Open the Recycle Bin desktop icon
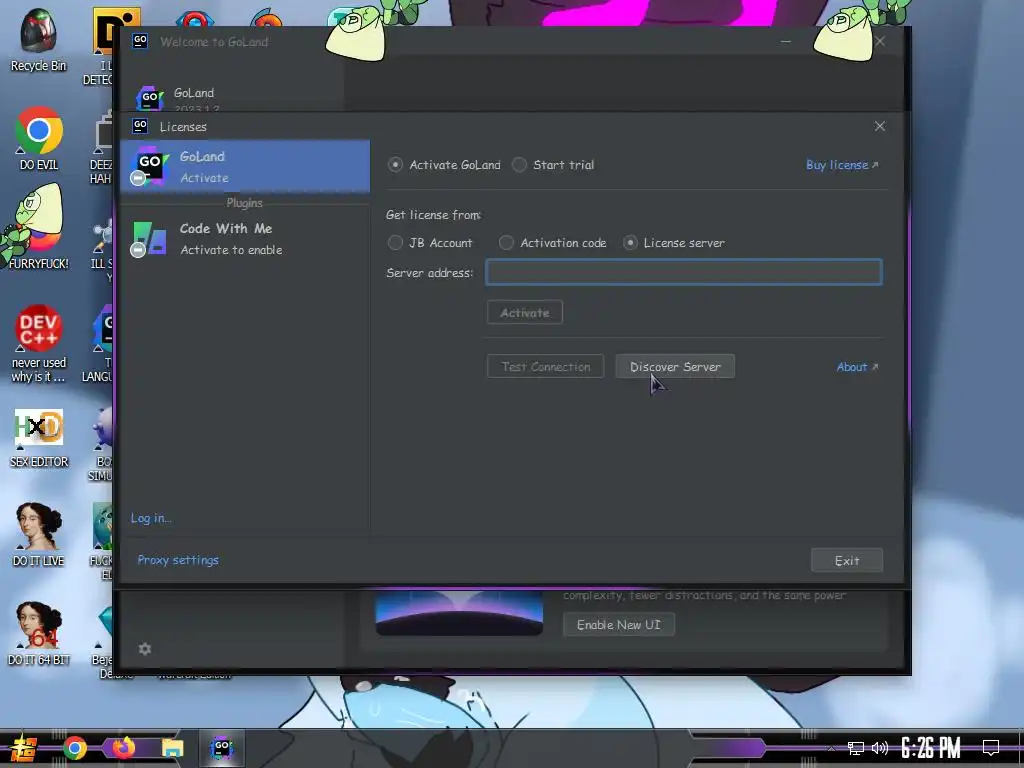Screen dimensions: 1024x768 click(x=39, y=40)
